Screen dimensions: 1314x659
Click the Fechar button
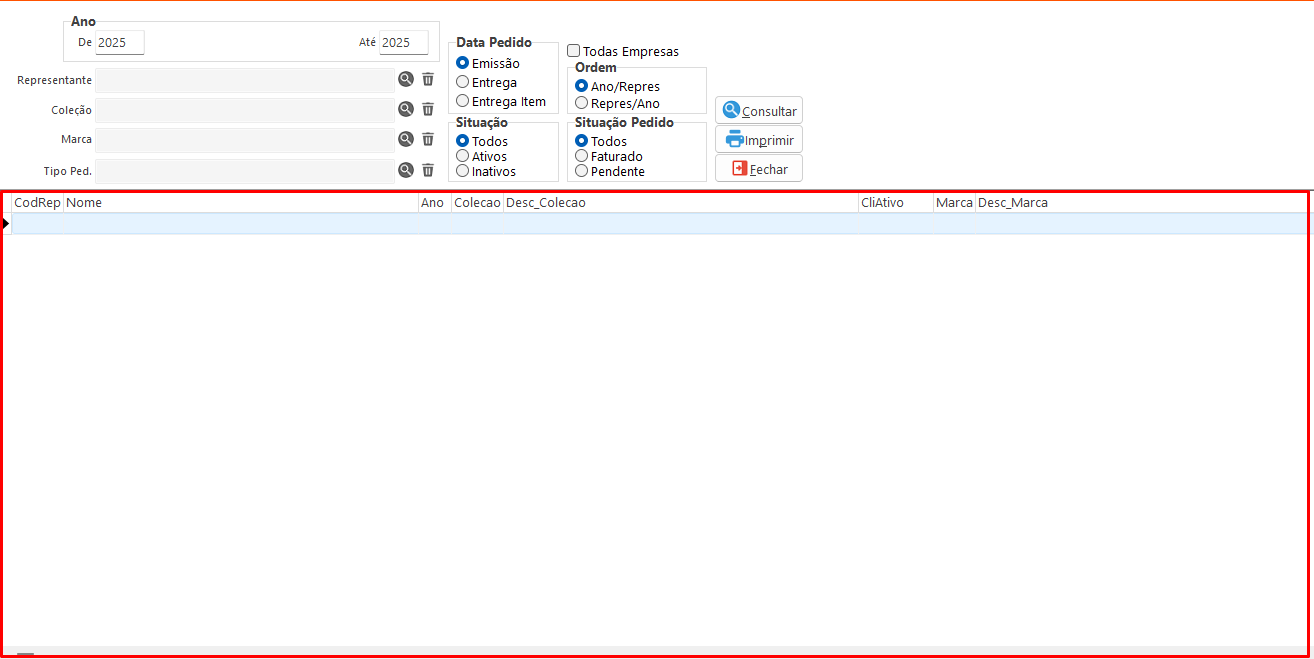[759, 169]
